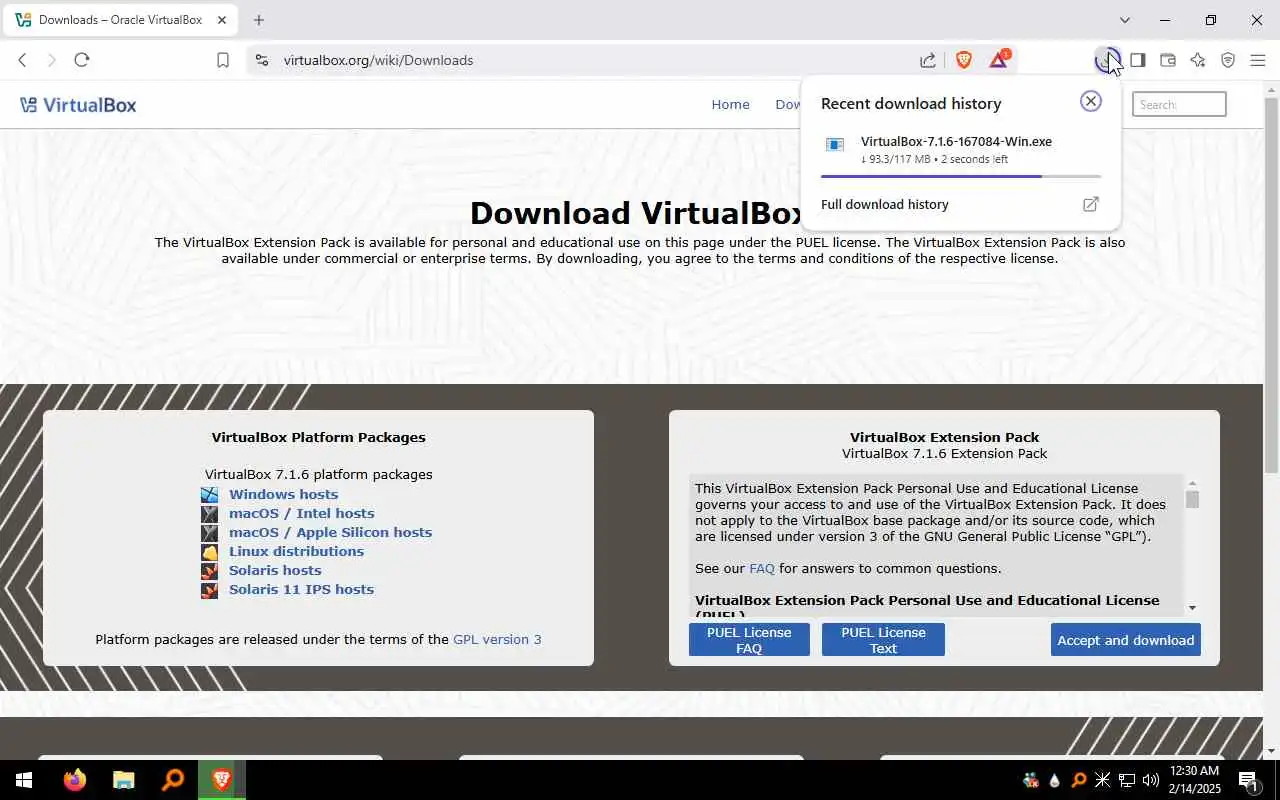Open the volume control in system tray
Screen dimensions: 1280x800
point(1151,780)
